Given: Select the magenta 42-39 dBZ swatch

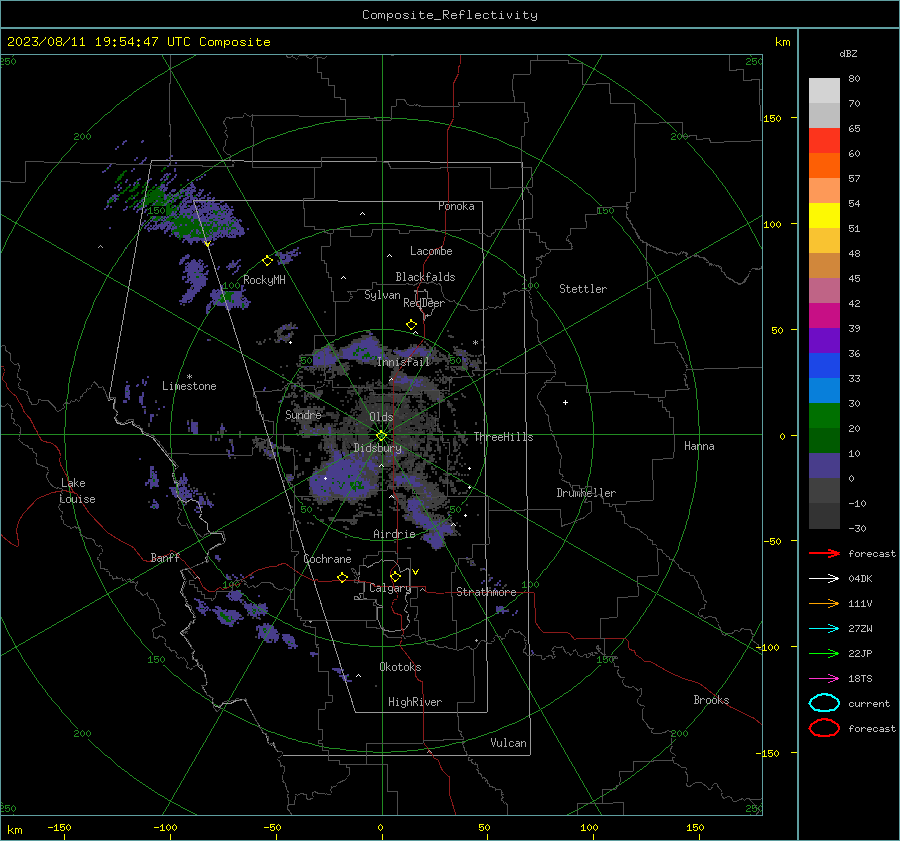Looking at the screenshot, I should [x=824, y=315].
